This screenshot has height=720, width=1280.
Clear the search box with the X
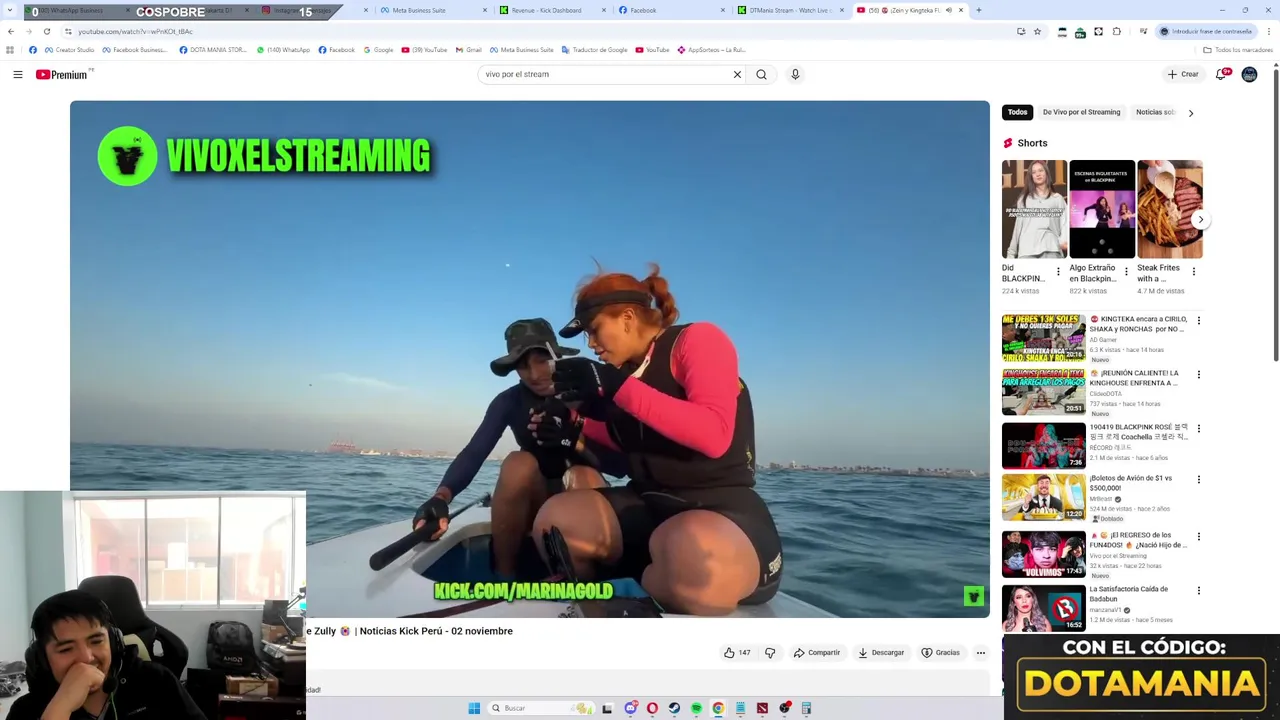737,74
